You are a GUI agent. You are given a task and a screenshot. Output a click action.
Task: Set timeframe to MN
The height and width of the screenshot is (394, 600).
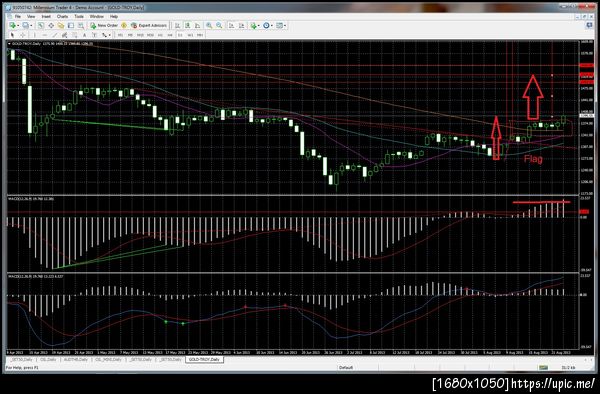(x=200, y=35)
